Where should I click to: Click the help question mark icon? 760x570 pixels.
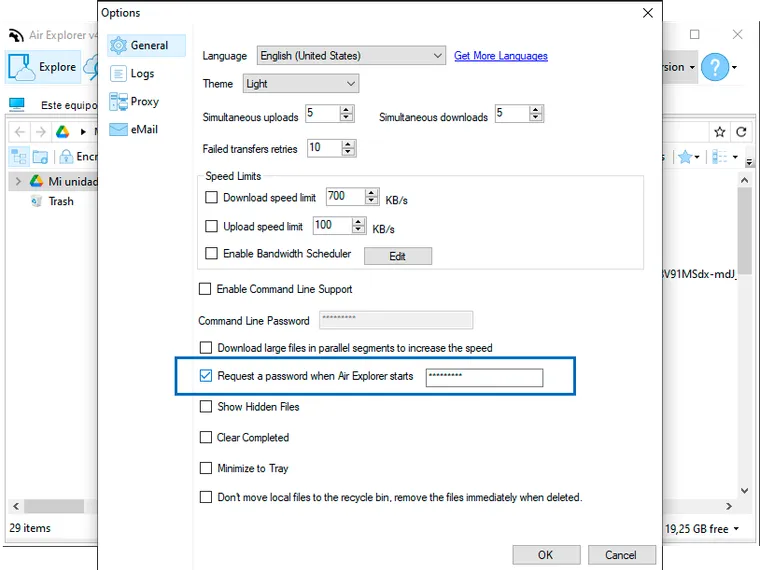[x=714, y=67]
